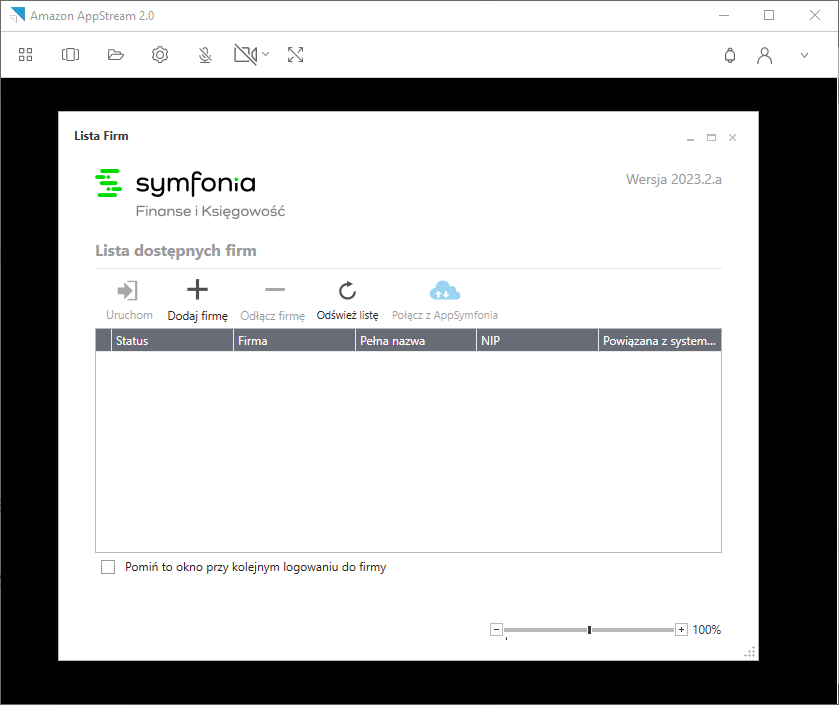Maximize the Lista Firm window
This screenshot has height=705, width=839.
tap(711, 137)
